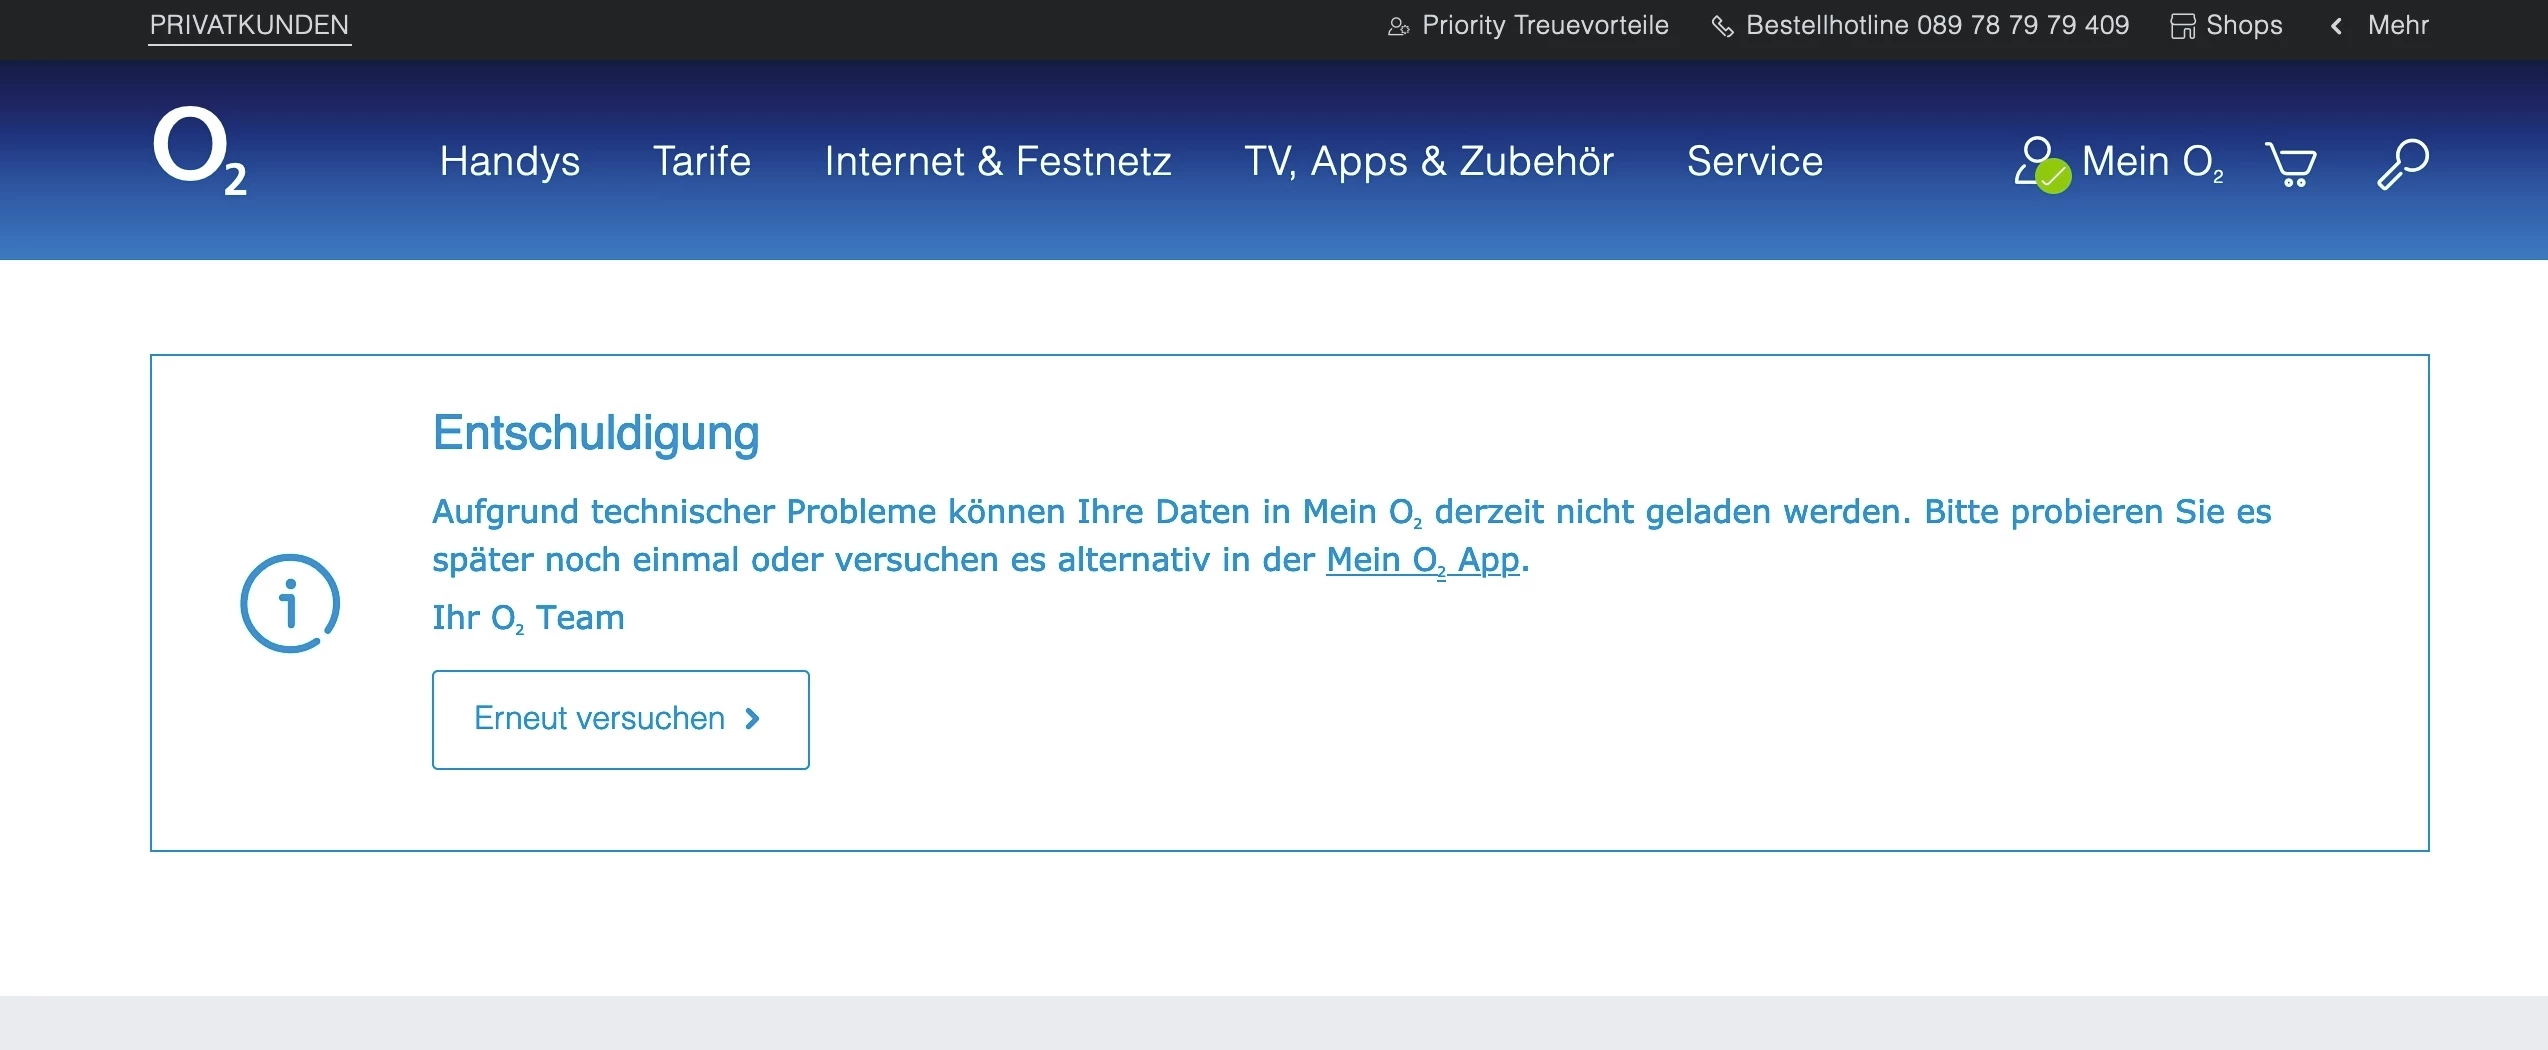Select the PRIVATKUNDEN tab
The image size is (2548, 1050).
pyautogui.click(x=250, y=26)
